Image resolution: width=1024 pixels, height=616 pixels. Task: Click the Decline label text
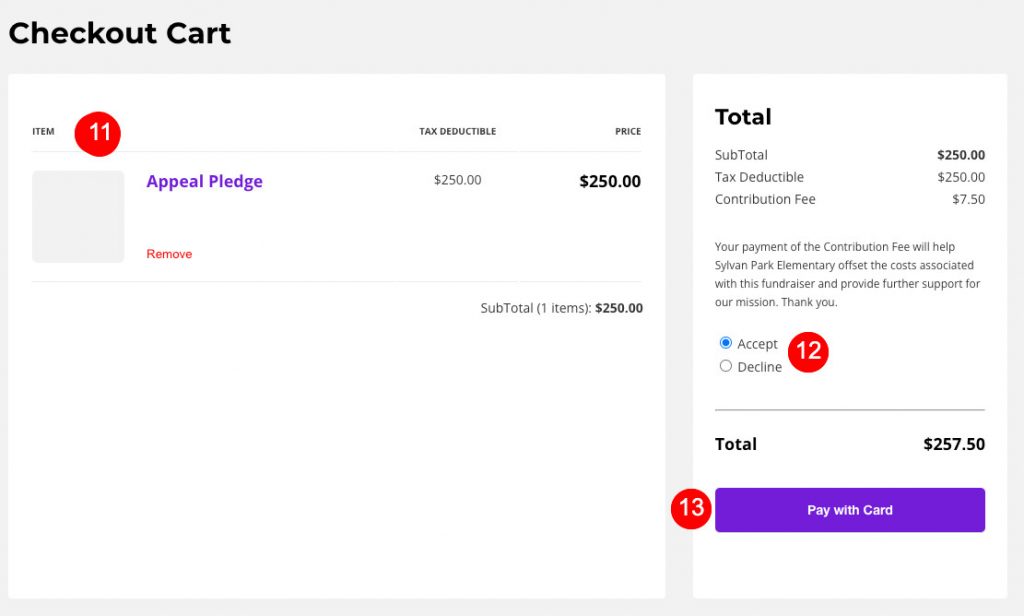760,367
